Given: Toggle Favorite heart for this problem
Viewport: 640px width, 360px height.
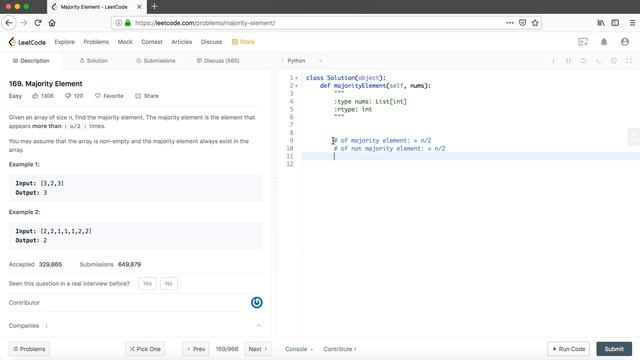Looking at the screenshot, I should point(109,96).
